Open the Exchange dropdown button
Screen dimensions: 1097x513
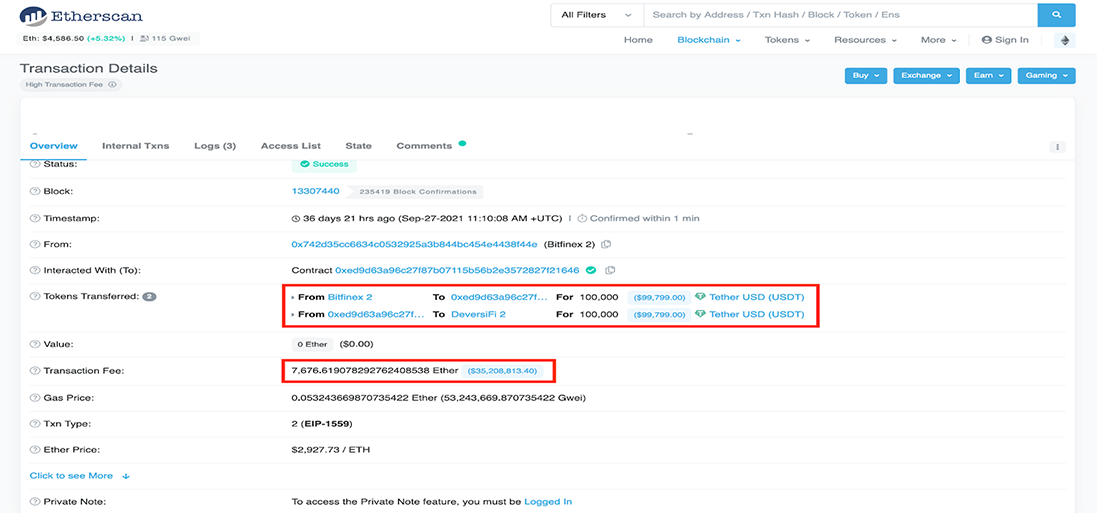(926, 76)
